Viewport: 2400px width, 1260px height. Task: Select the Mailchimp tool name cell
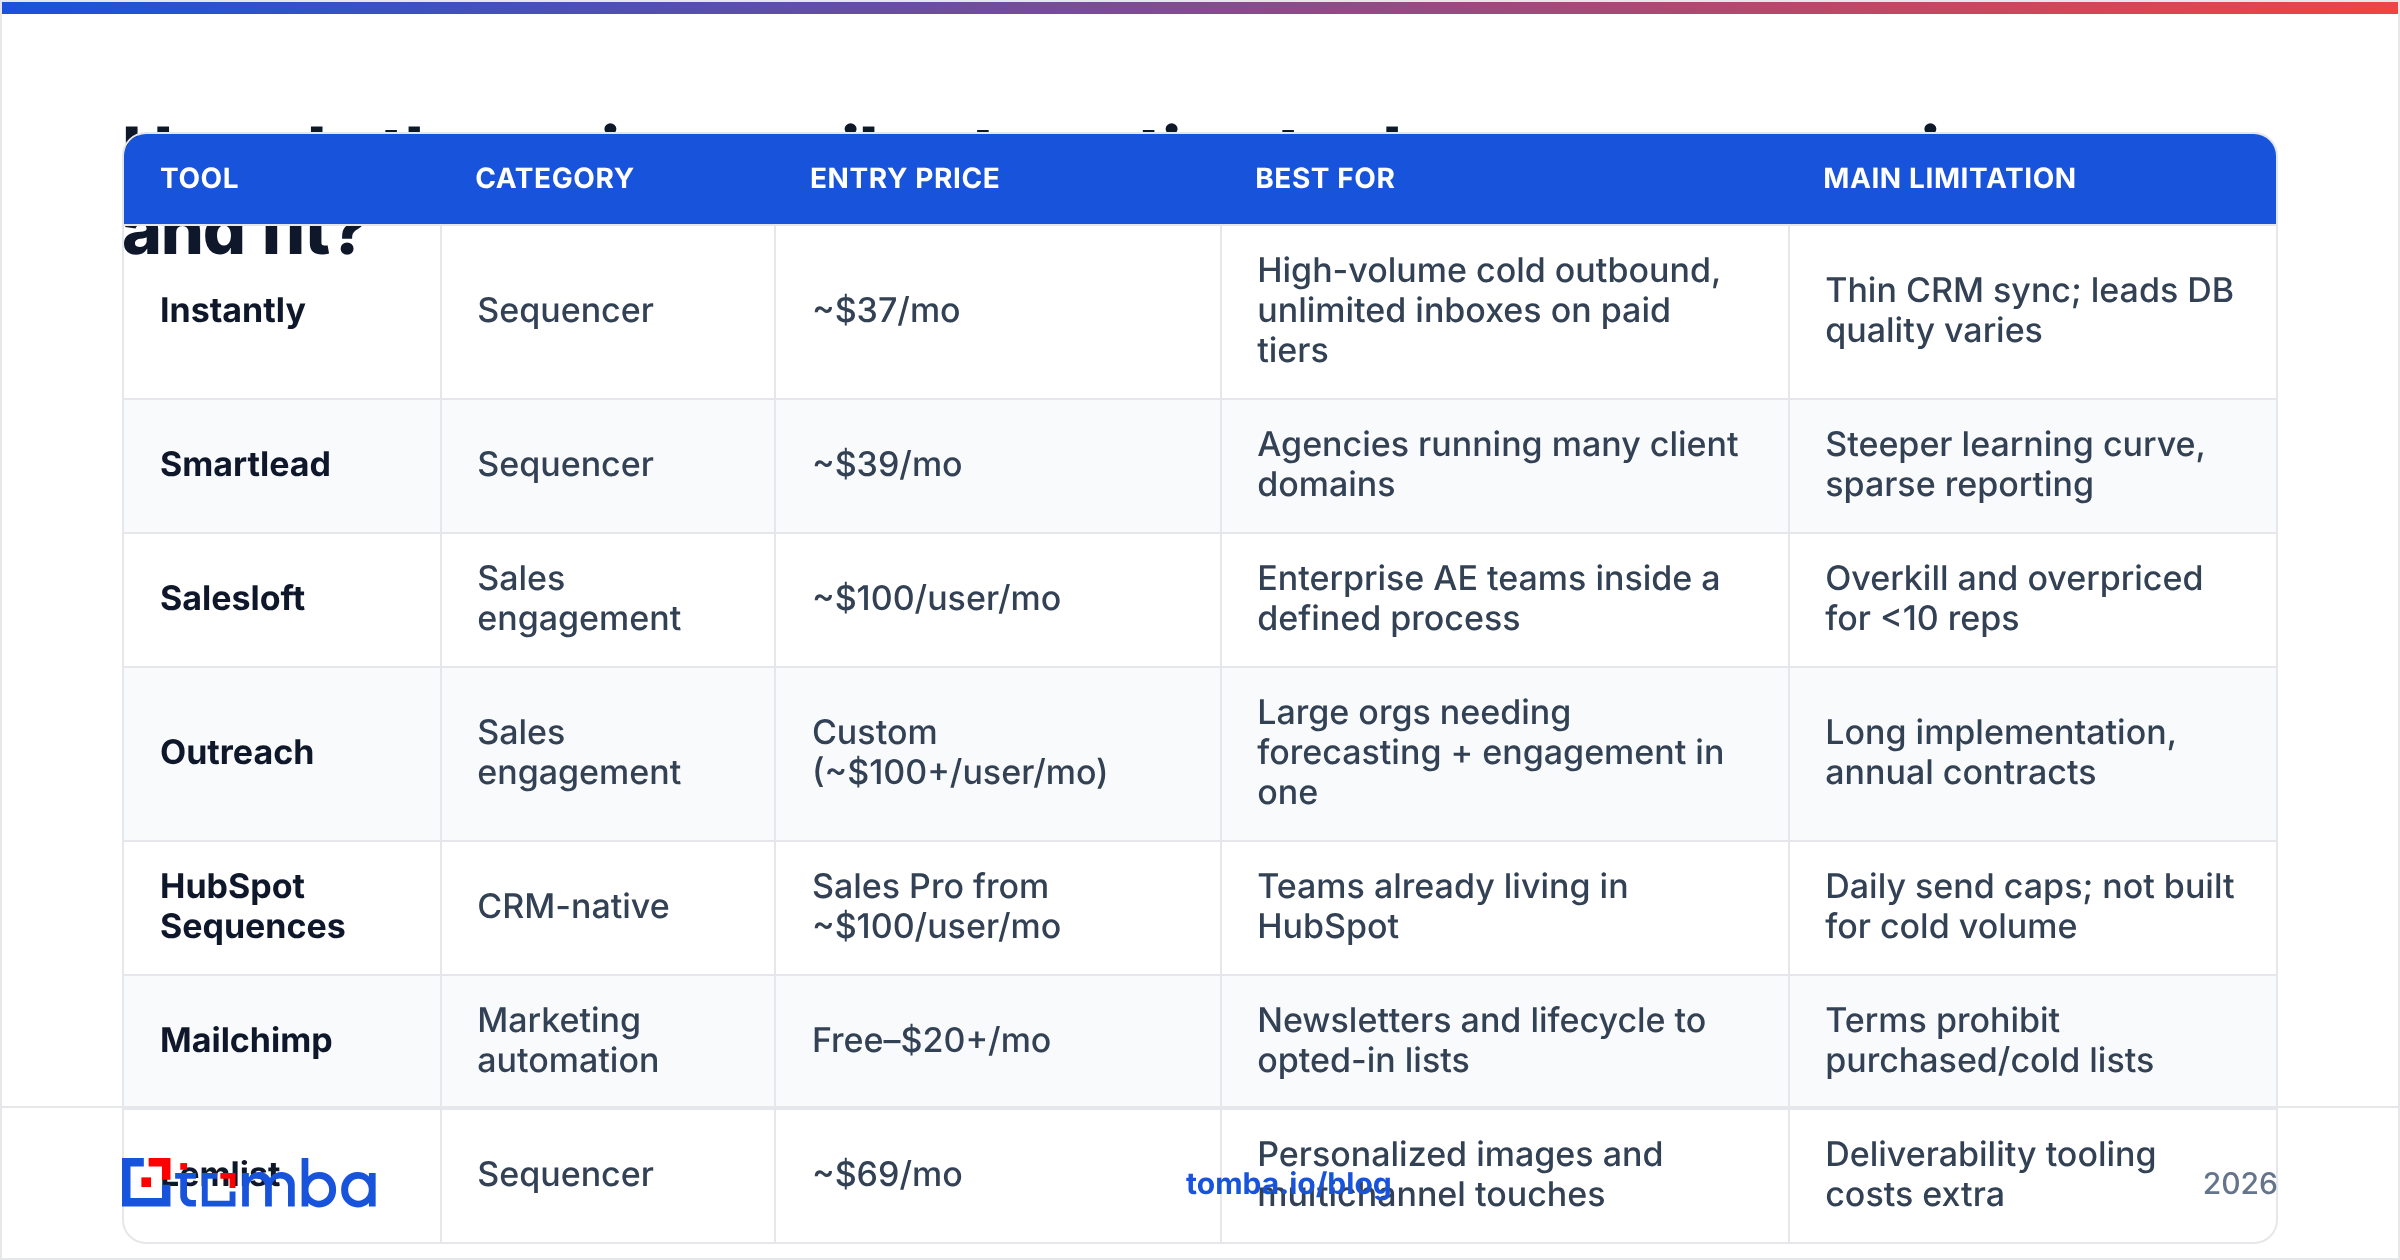[282, 1041]
